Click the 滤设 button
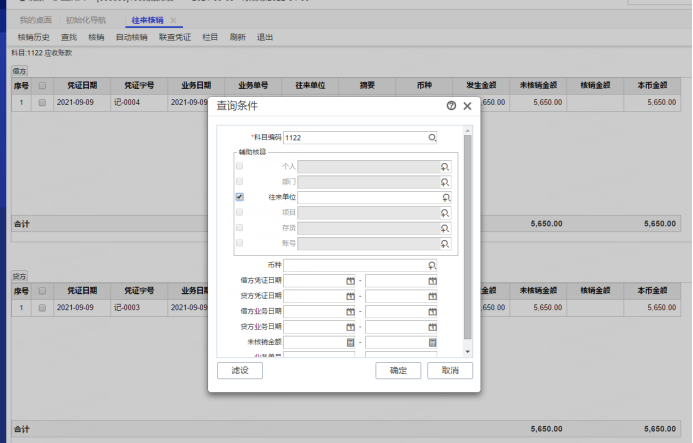 pos(239,371)
